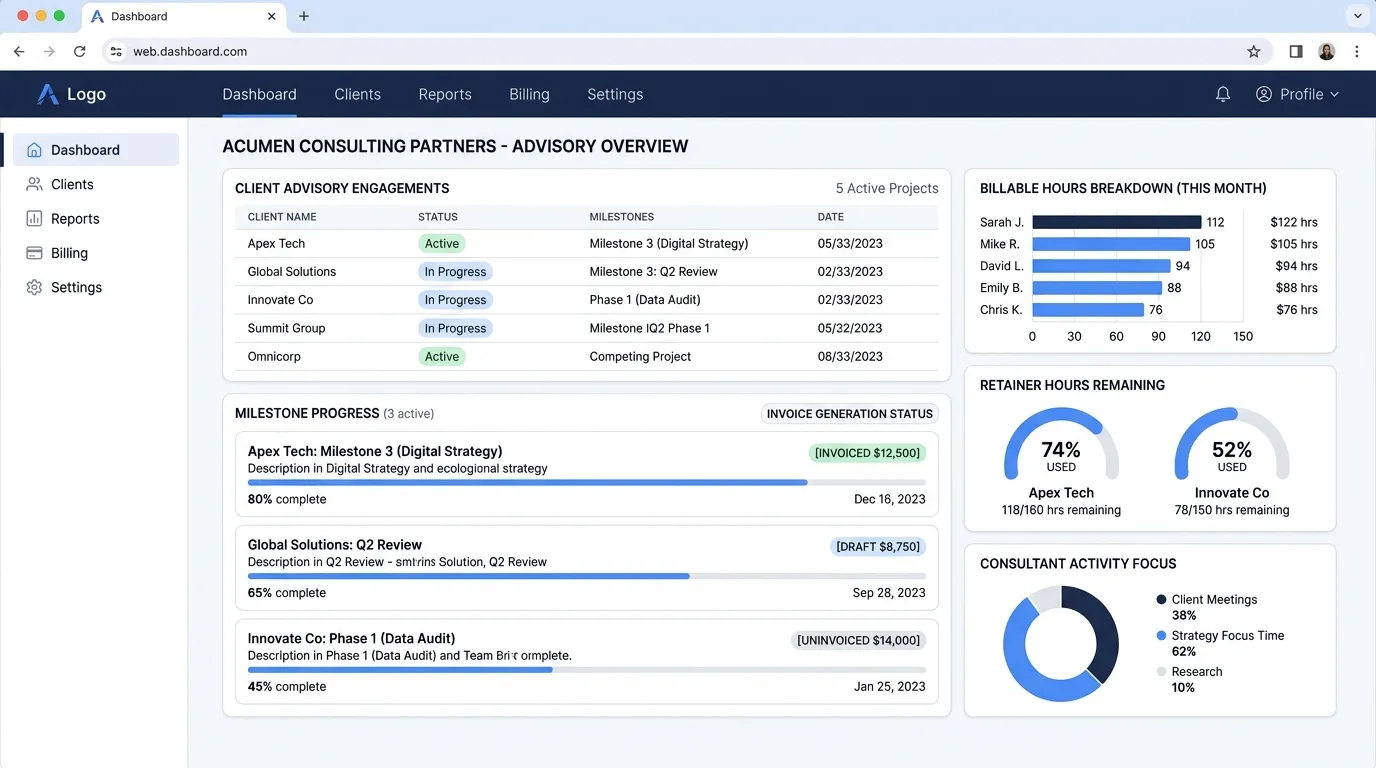The width and height of the screenshot is (1376, 768).
Task: Click the Consultant Activity donut chart
Action: click(x=1061, y=643)
